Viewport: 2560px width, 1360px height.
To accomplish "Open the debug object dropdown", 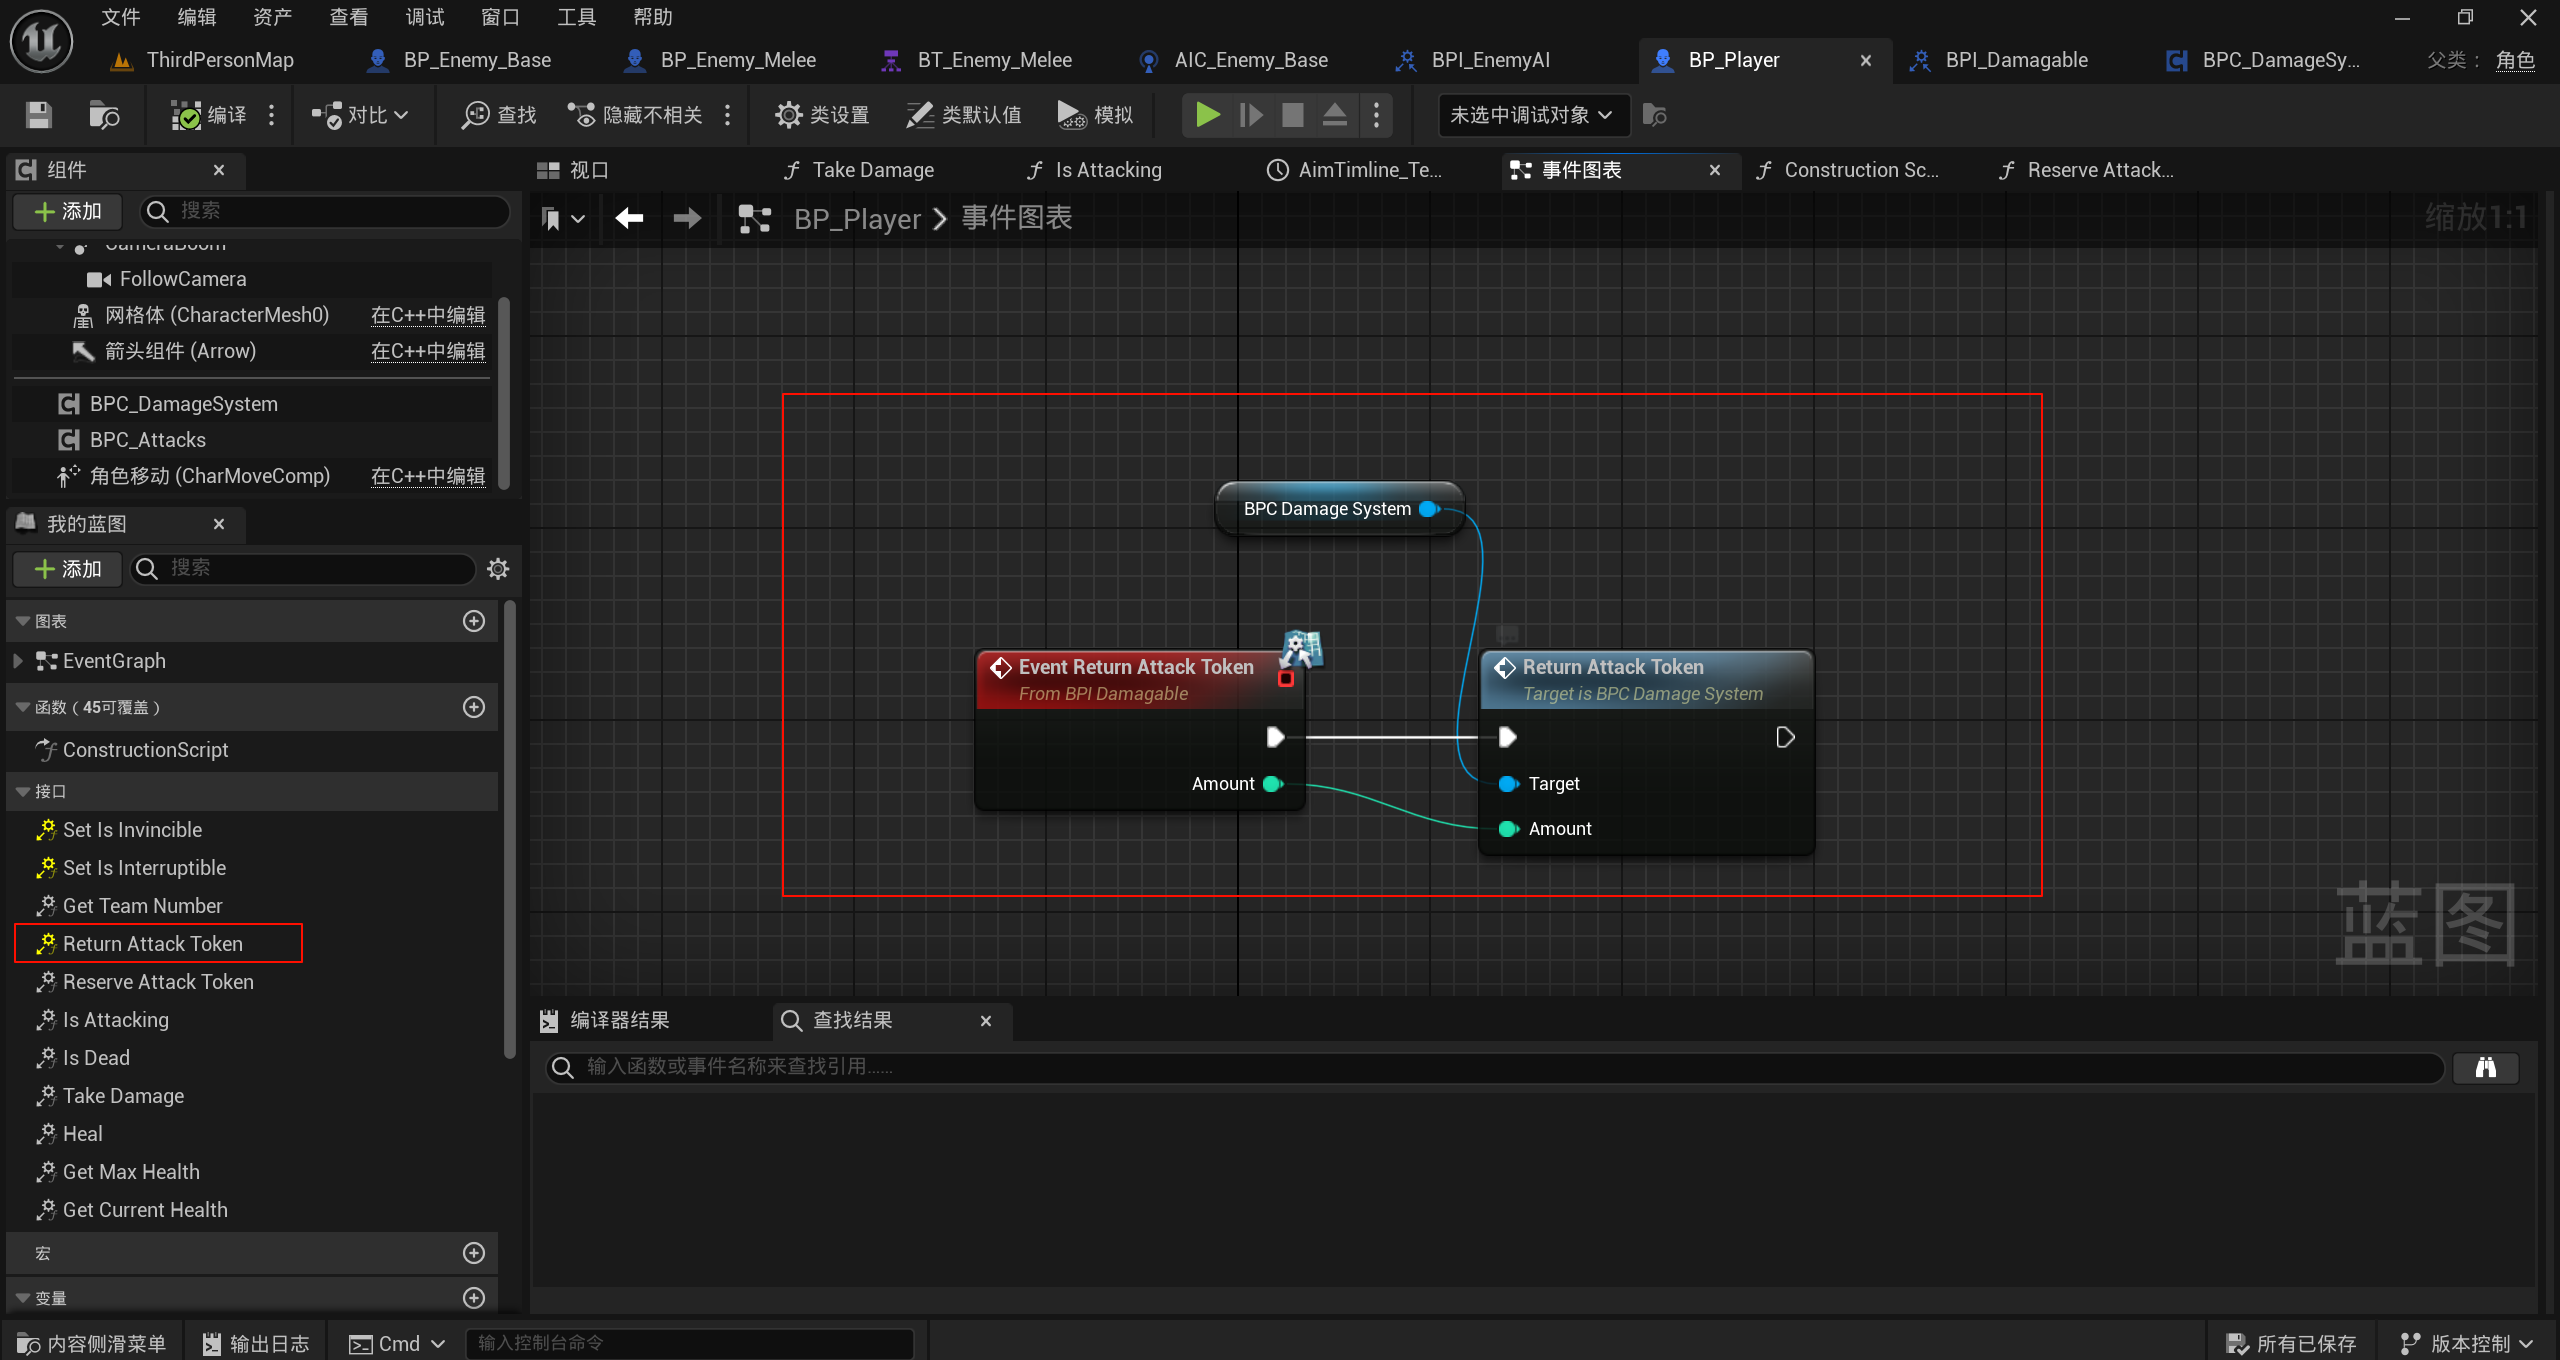I will pyautogui.click(x=1532, y=115).
